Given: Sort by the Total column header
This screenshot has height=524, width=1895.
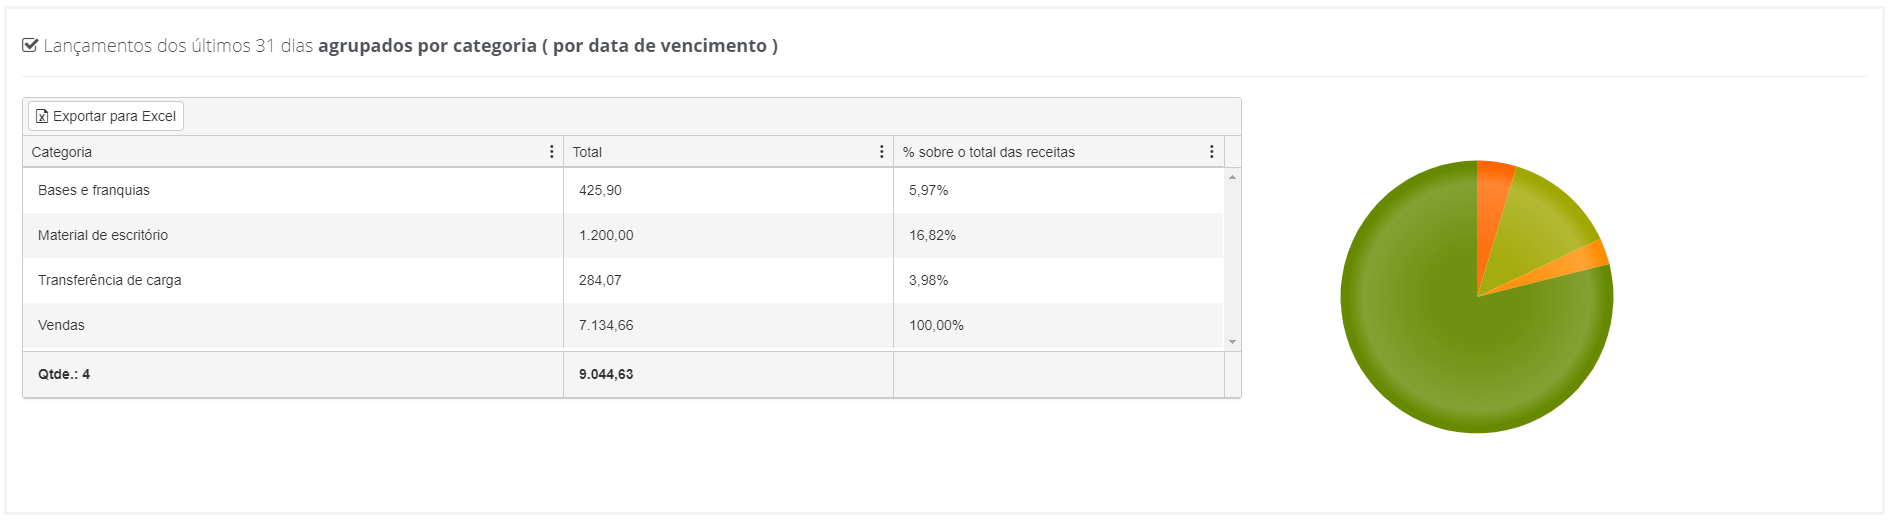Looking at the screenshot, I should [587, 152].
